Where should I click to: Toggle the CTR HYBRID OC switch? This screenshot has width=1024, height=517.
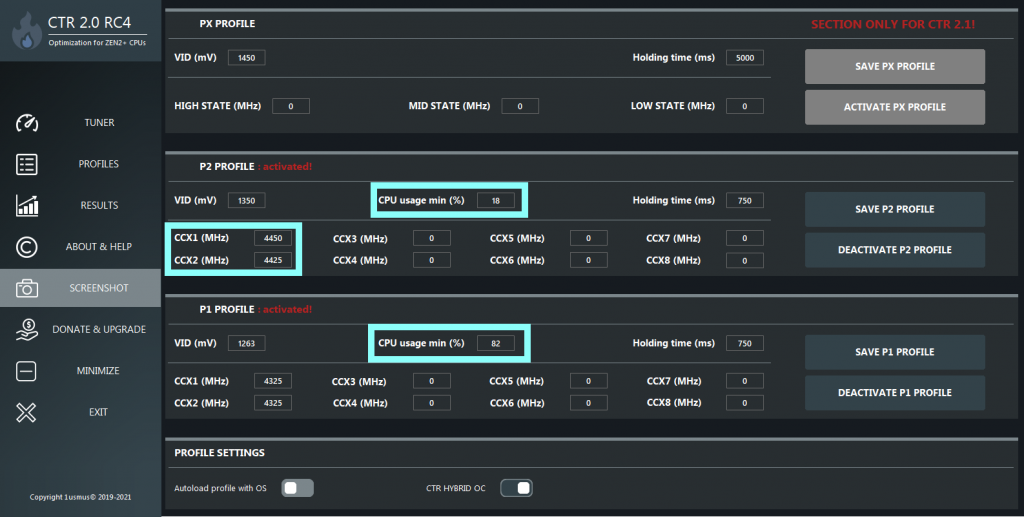coord(516,488)
